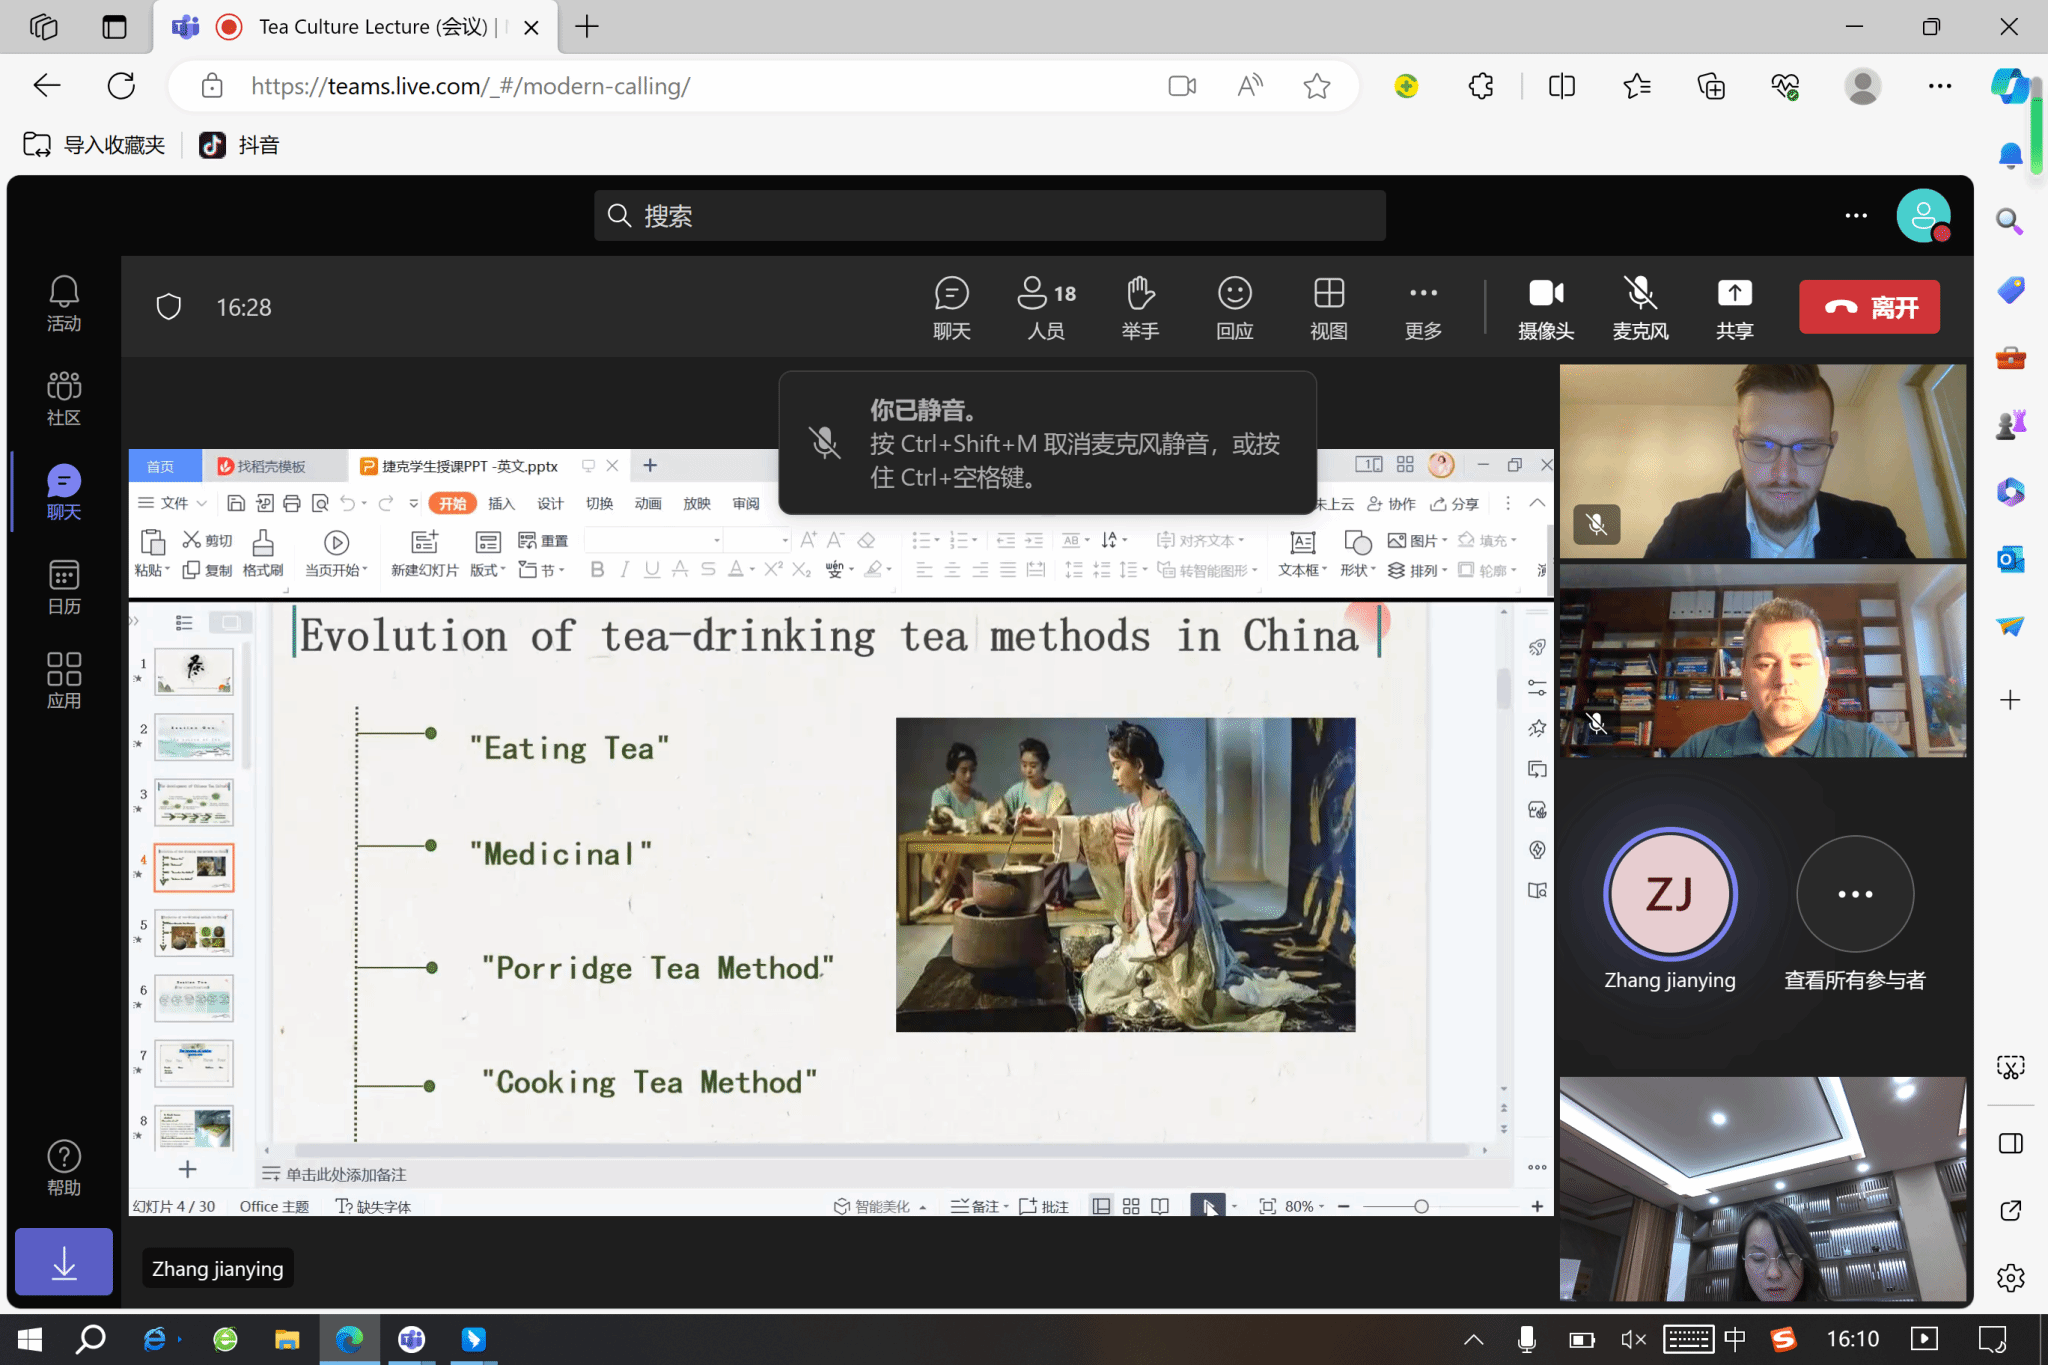Turn off the camera (摄像头)
Image resolution: width=2048 pixels, height=1365 pixels.
1545,307
